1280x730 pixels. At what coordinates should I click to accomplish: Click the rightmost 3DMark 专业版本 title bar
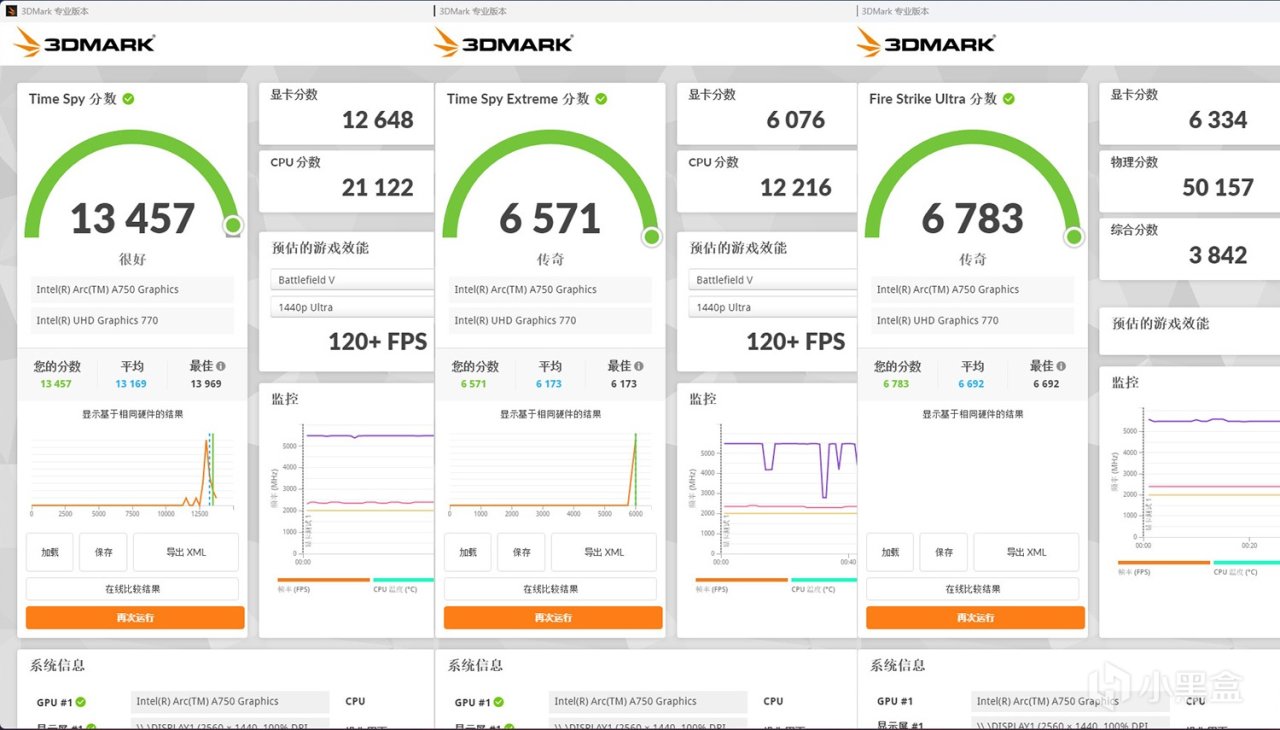tap(898, 11)
